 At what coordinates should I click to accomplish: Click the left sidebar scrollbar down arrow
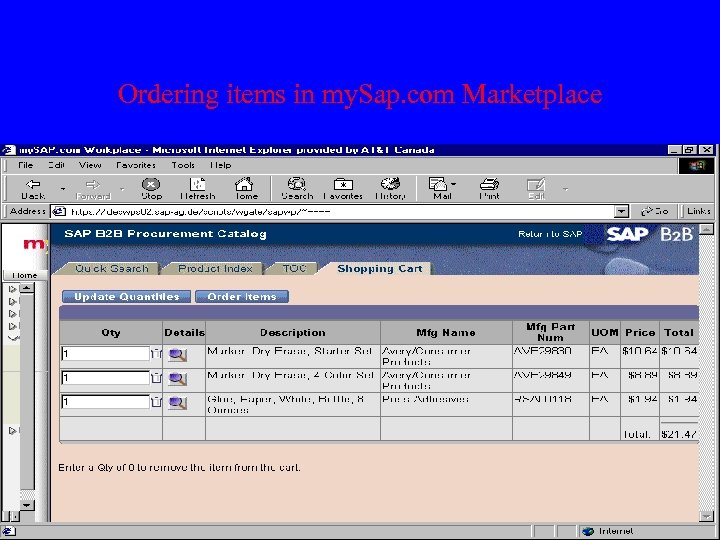[x=27, y=505]
